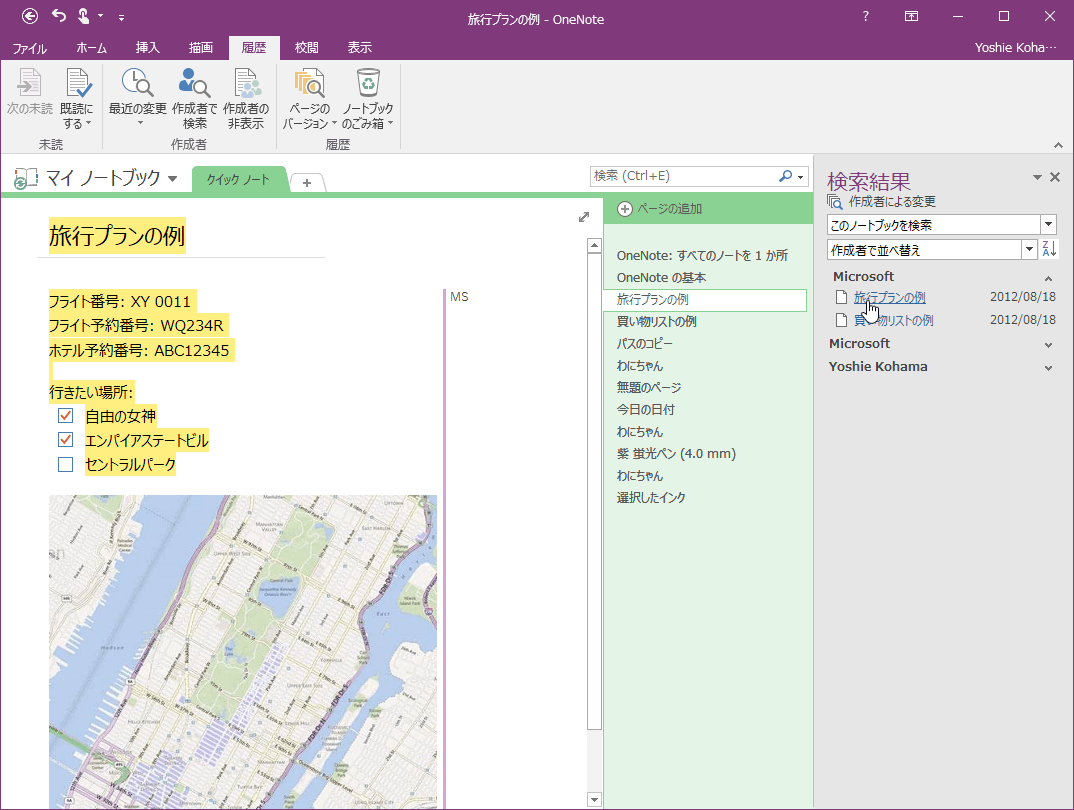The height and width of the screenshot is (810, 1074).
Task: Open 今日の日付 page
Action: [x=645, y=409]
